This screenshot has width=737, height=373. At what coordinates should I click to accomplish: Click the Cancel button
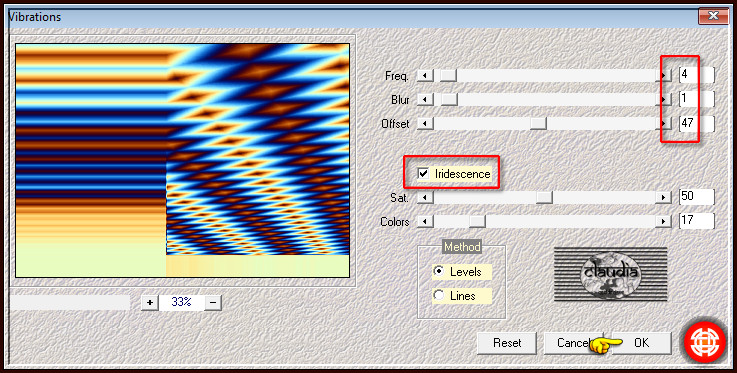(574, 343)
